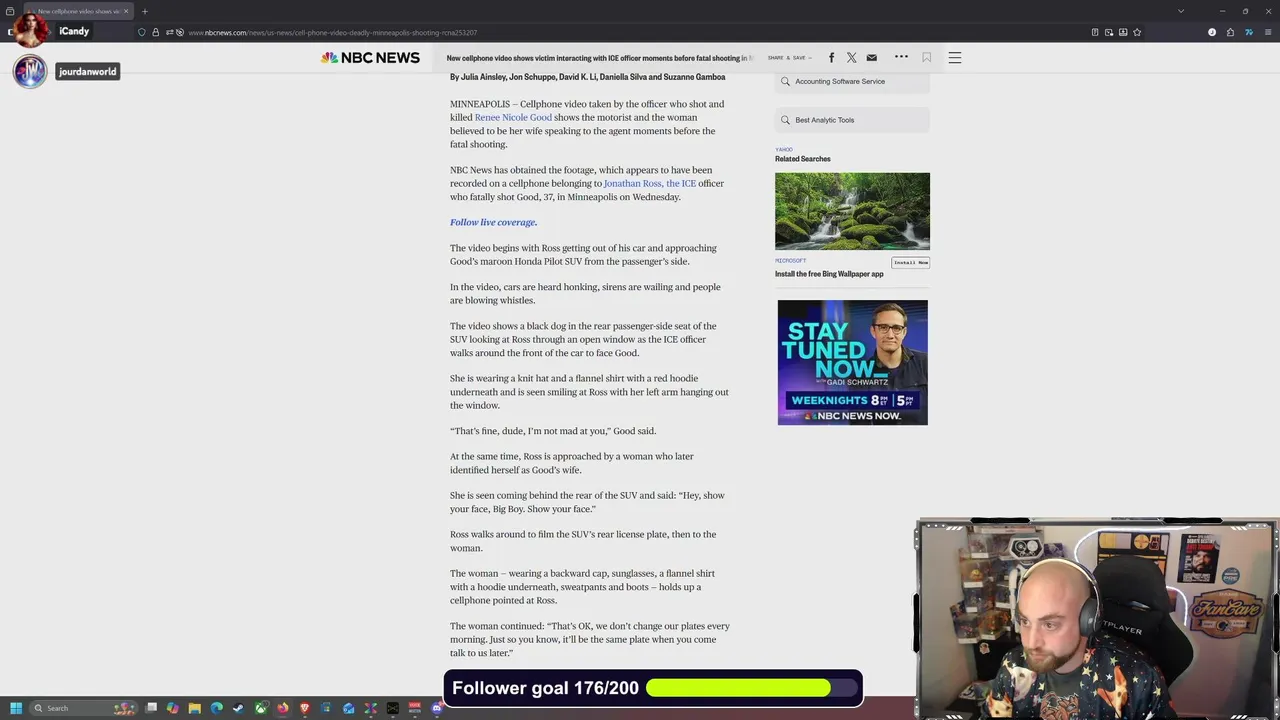Open the reader view icon in address bar
This screenshot has height=720, width=1280.
tap(1095, 32)
